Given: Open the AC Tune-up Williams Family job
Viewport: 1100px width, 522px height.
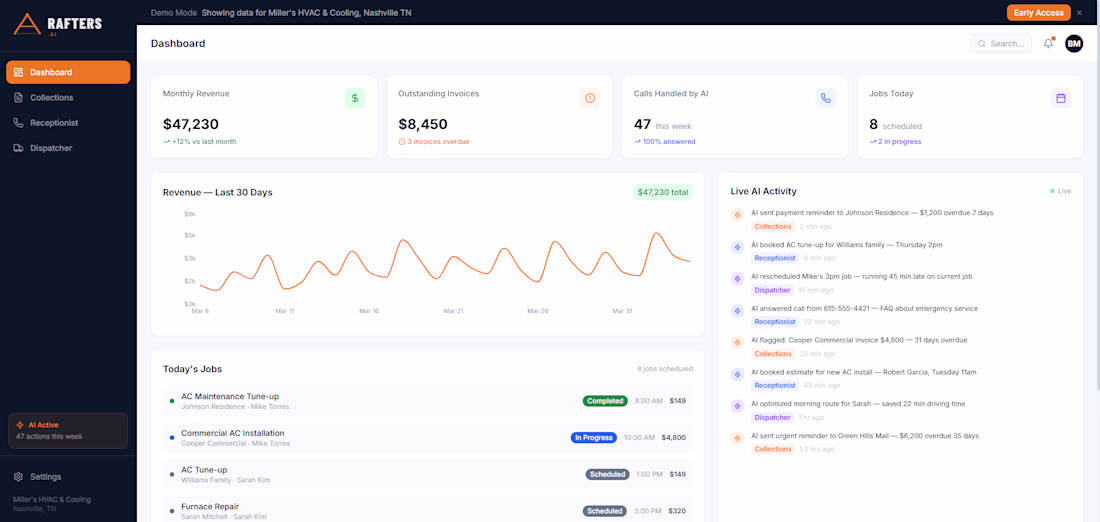Looking at the screenshot, I should tap(428, 474).
